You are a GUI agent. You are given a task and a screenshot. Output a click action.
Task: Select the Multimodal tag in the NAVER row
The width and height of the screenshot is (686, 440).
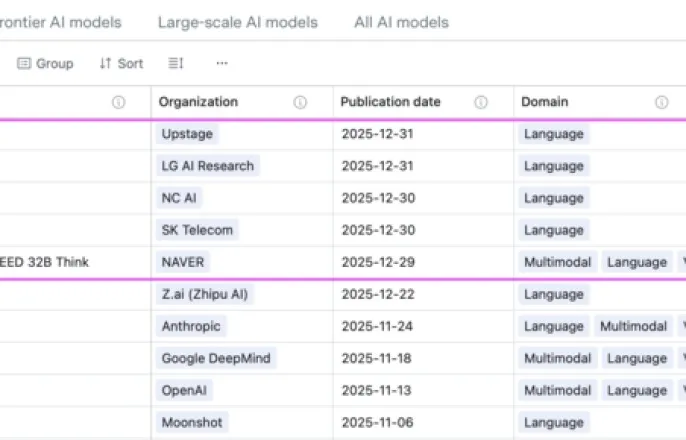(557, 262)
